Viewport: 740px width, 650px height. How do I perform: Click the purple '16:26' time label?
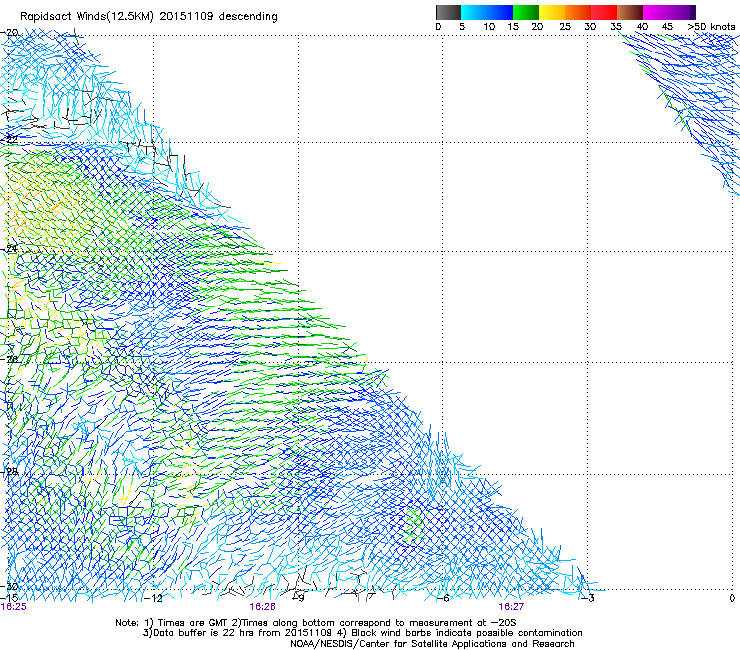pos(262,607)
